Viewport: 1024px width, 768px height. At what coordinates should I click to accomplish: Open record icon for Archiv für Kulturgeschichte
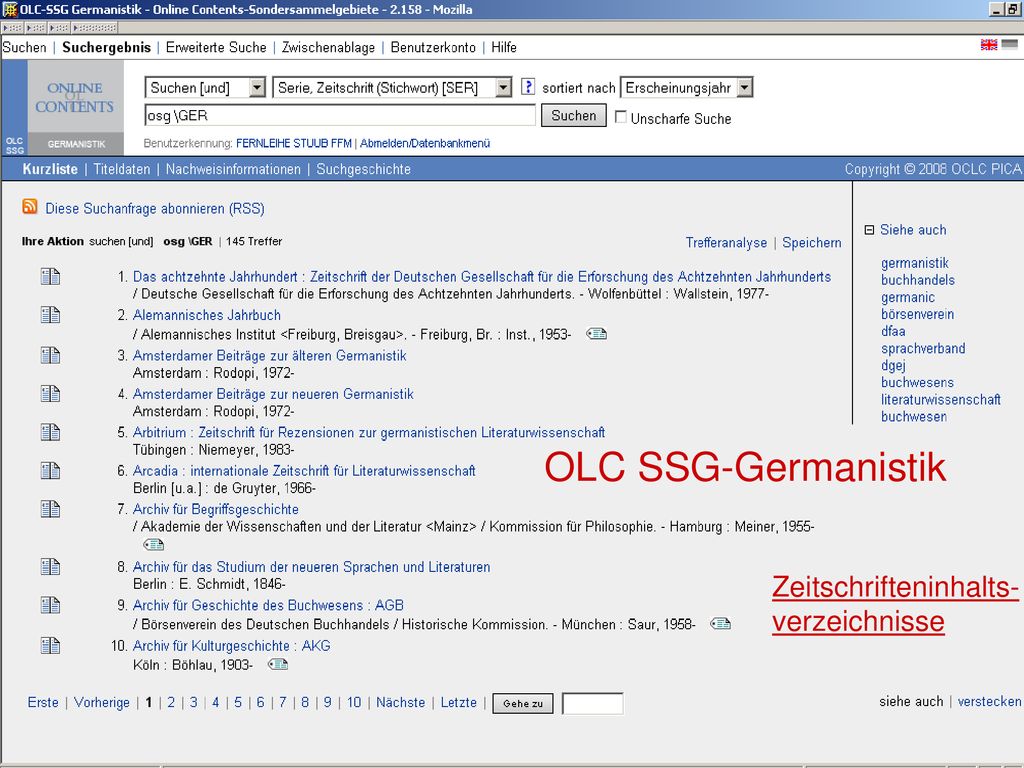point(50,646)
